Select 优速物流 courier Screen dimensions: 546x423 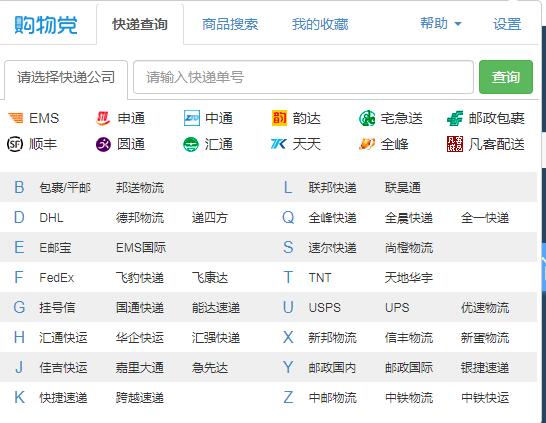tap(485, 308)
